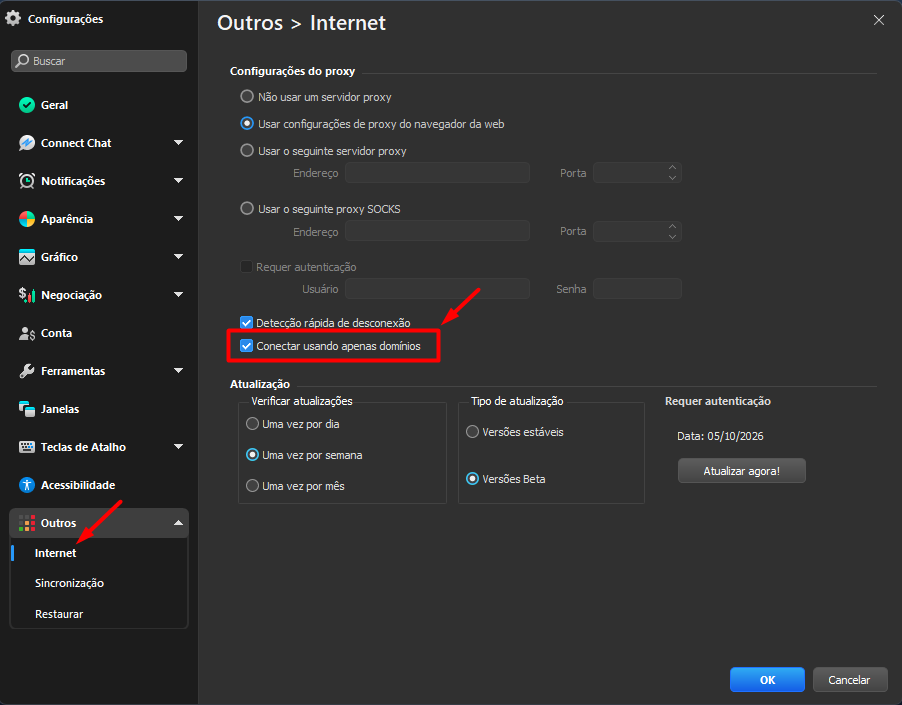This screenshot has height=705, width=902.
Task: Select 'Uma vez por dia' update check
Action: click(252, 424)
